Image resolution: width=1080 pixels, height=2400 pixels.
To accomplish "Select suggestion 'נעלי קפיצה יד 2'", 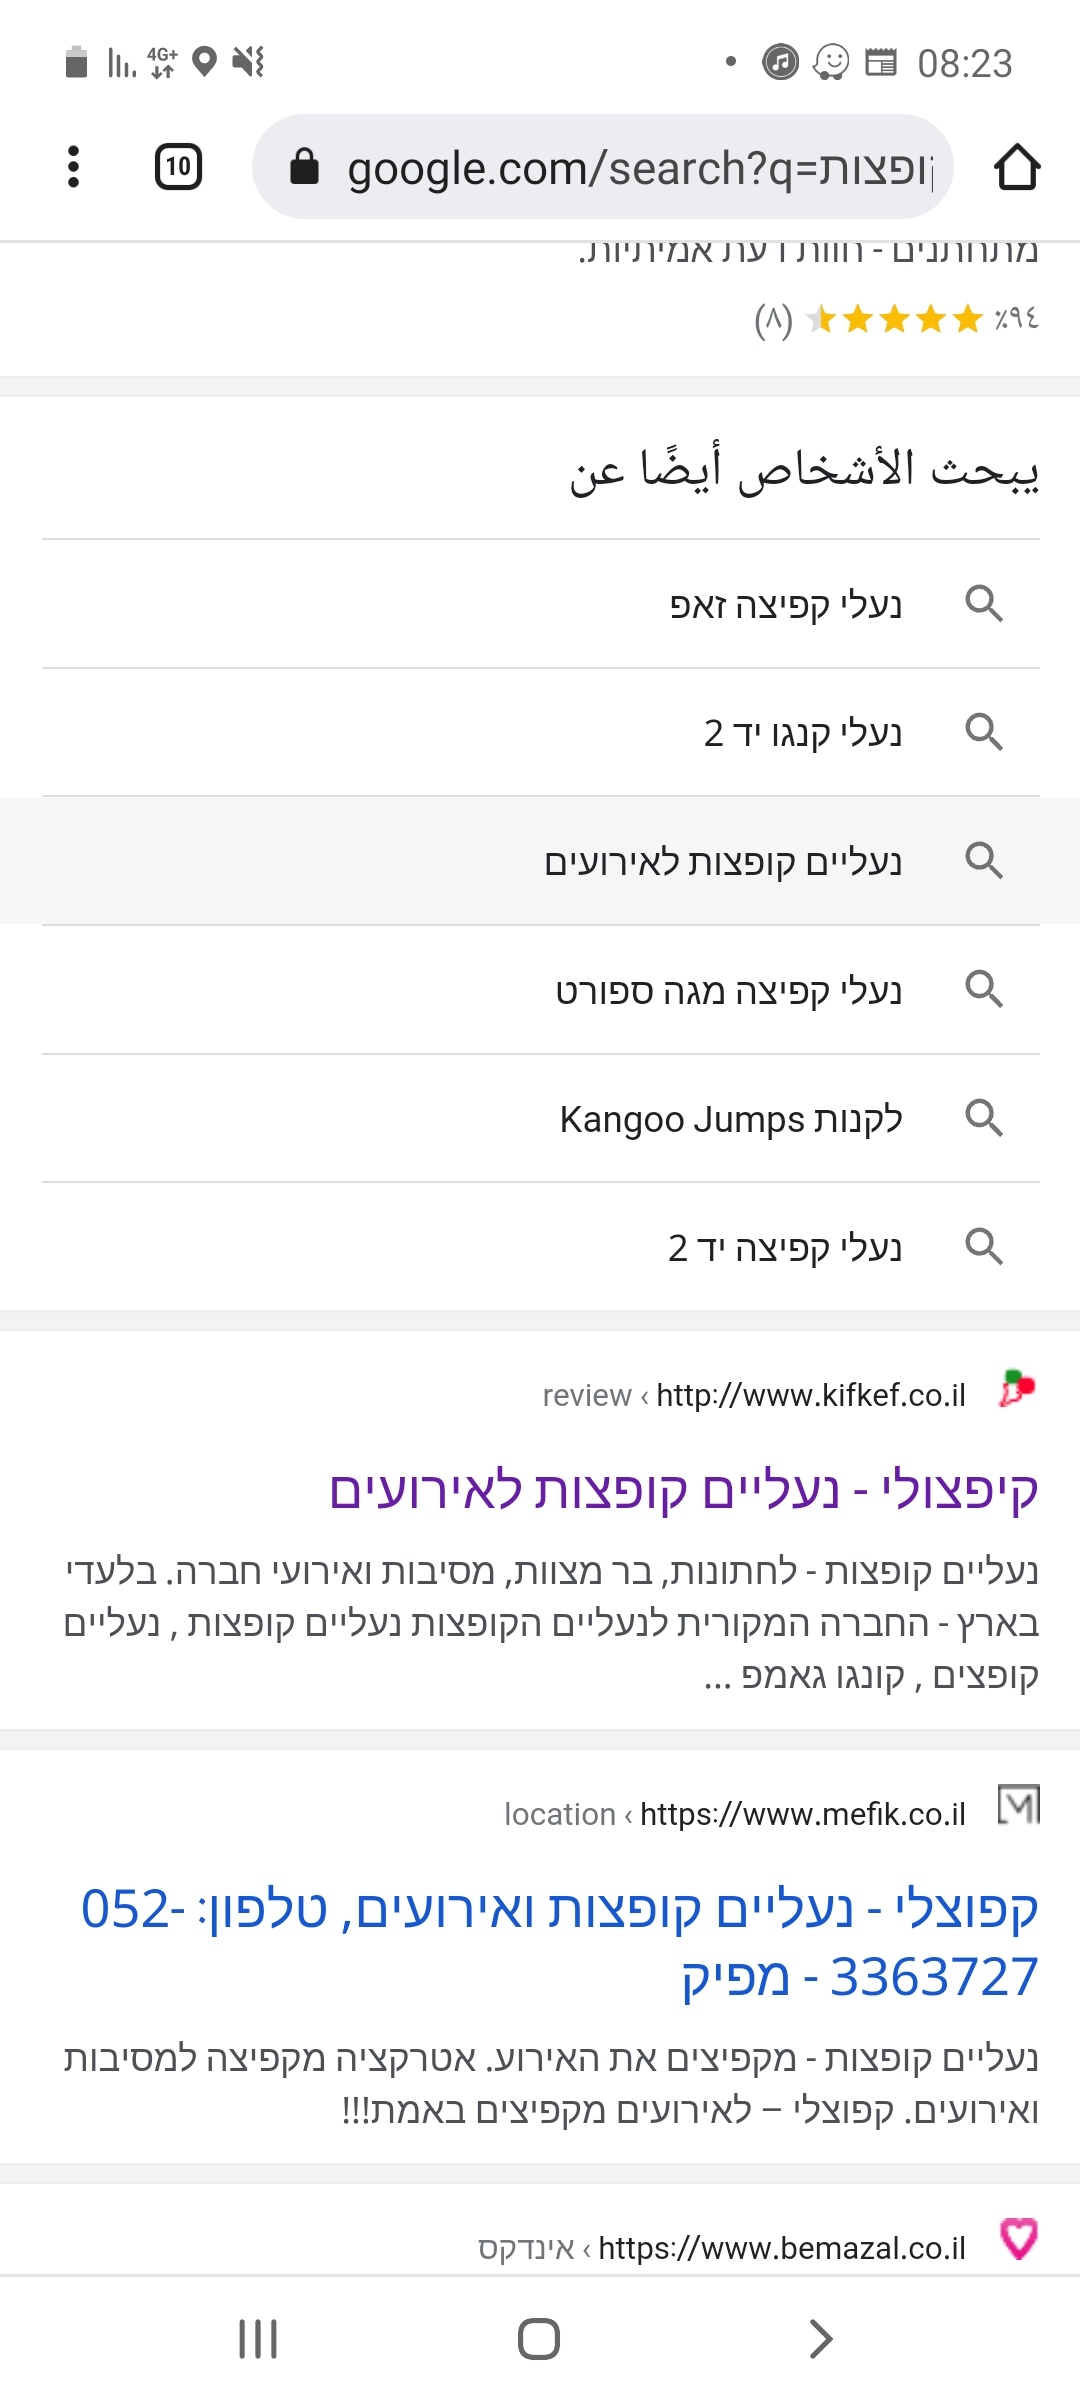I will [785, 1248].
